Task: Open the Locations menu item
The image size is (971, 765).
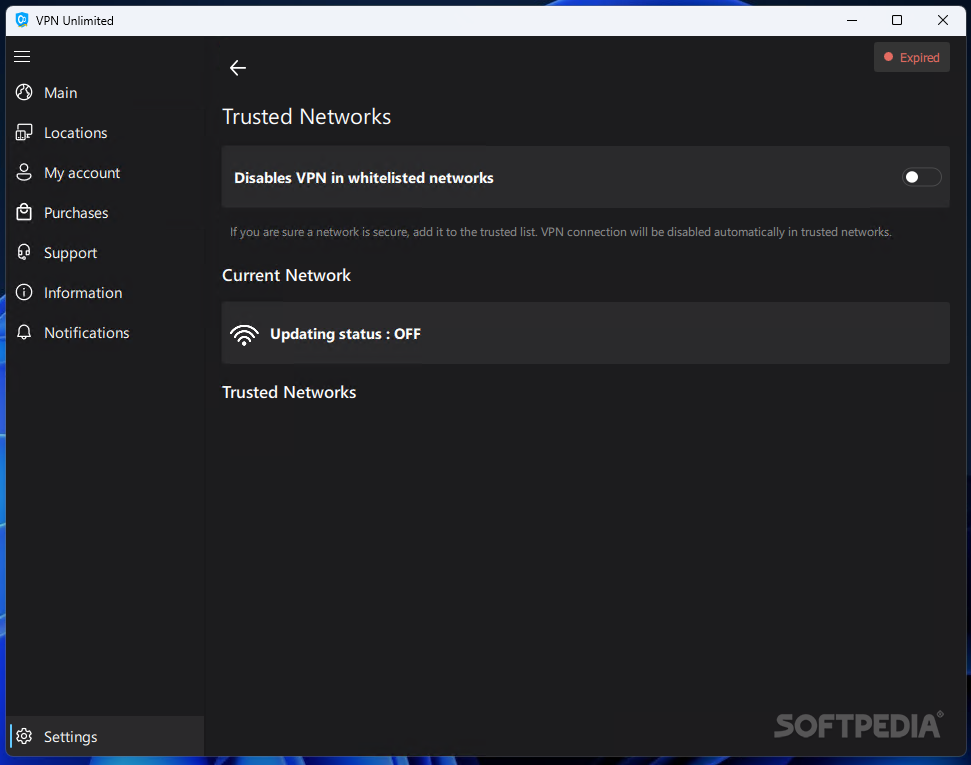Action: (x=105, y=133)
